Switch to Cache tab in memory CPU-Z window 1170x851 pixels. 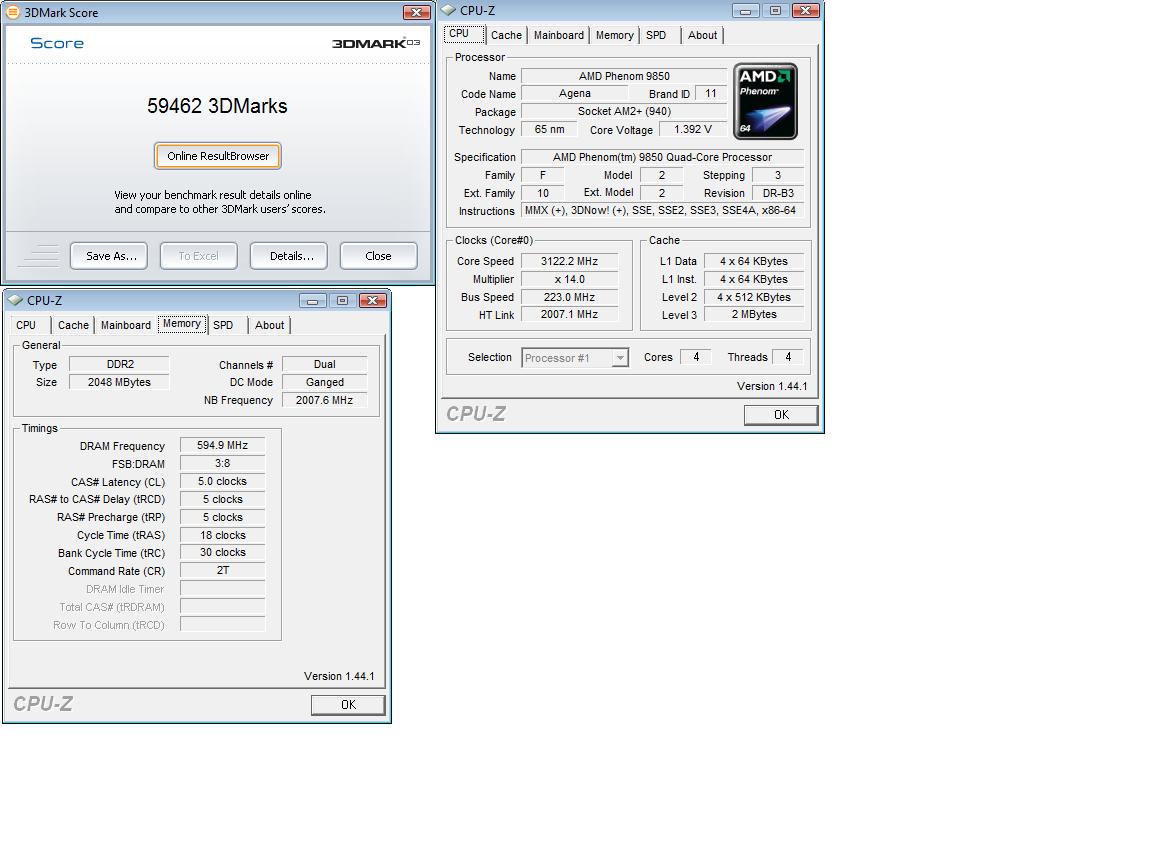click(x=73, y=325)
